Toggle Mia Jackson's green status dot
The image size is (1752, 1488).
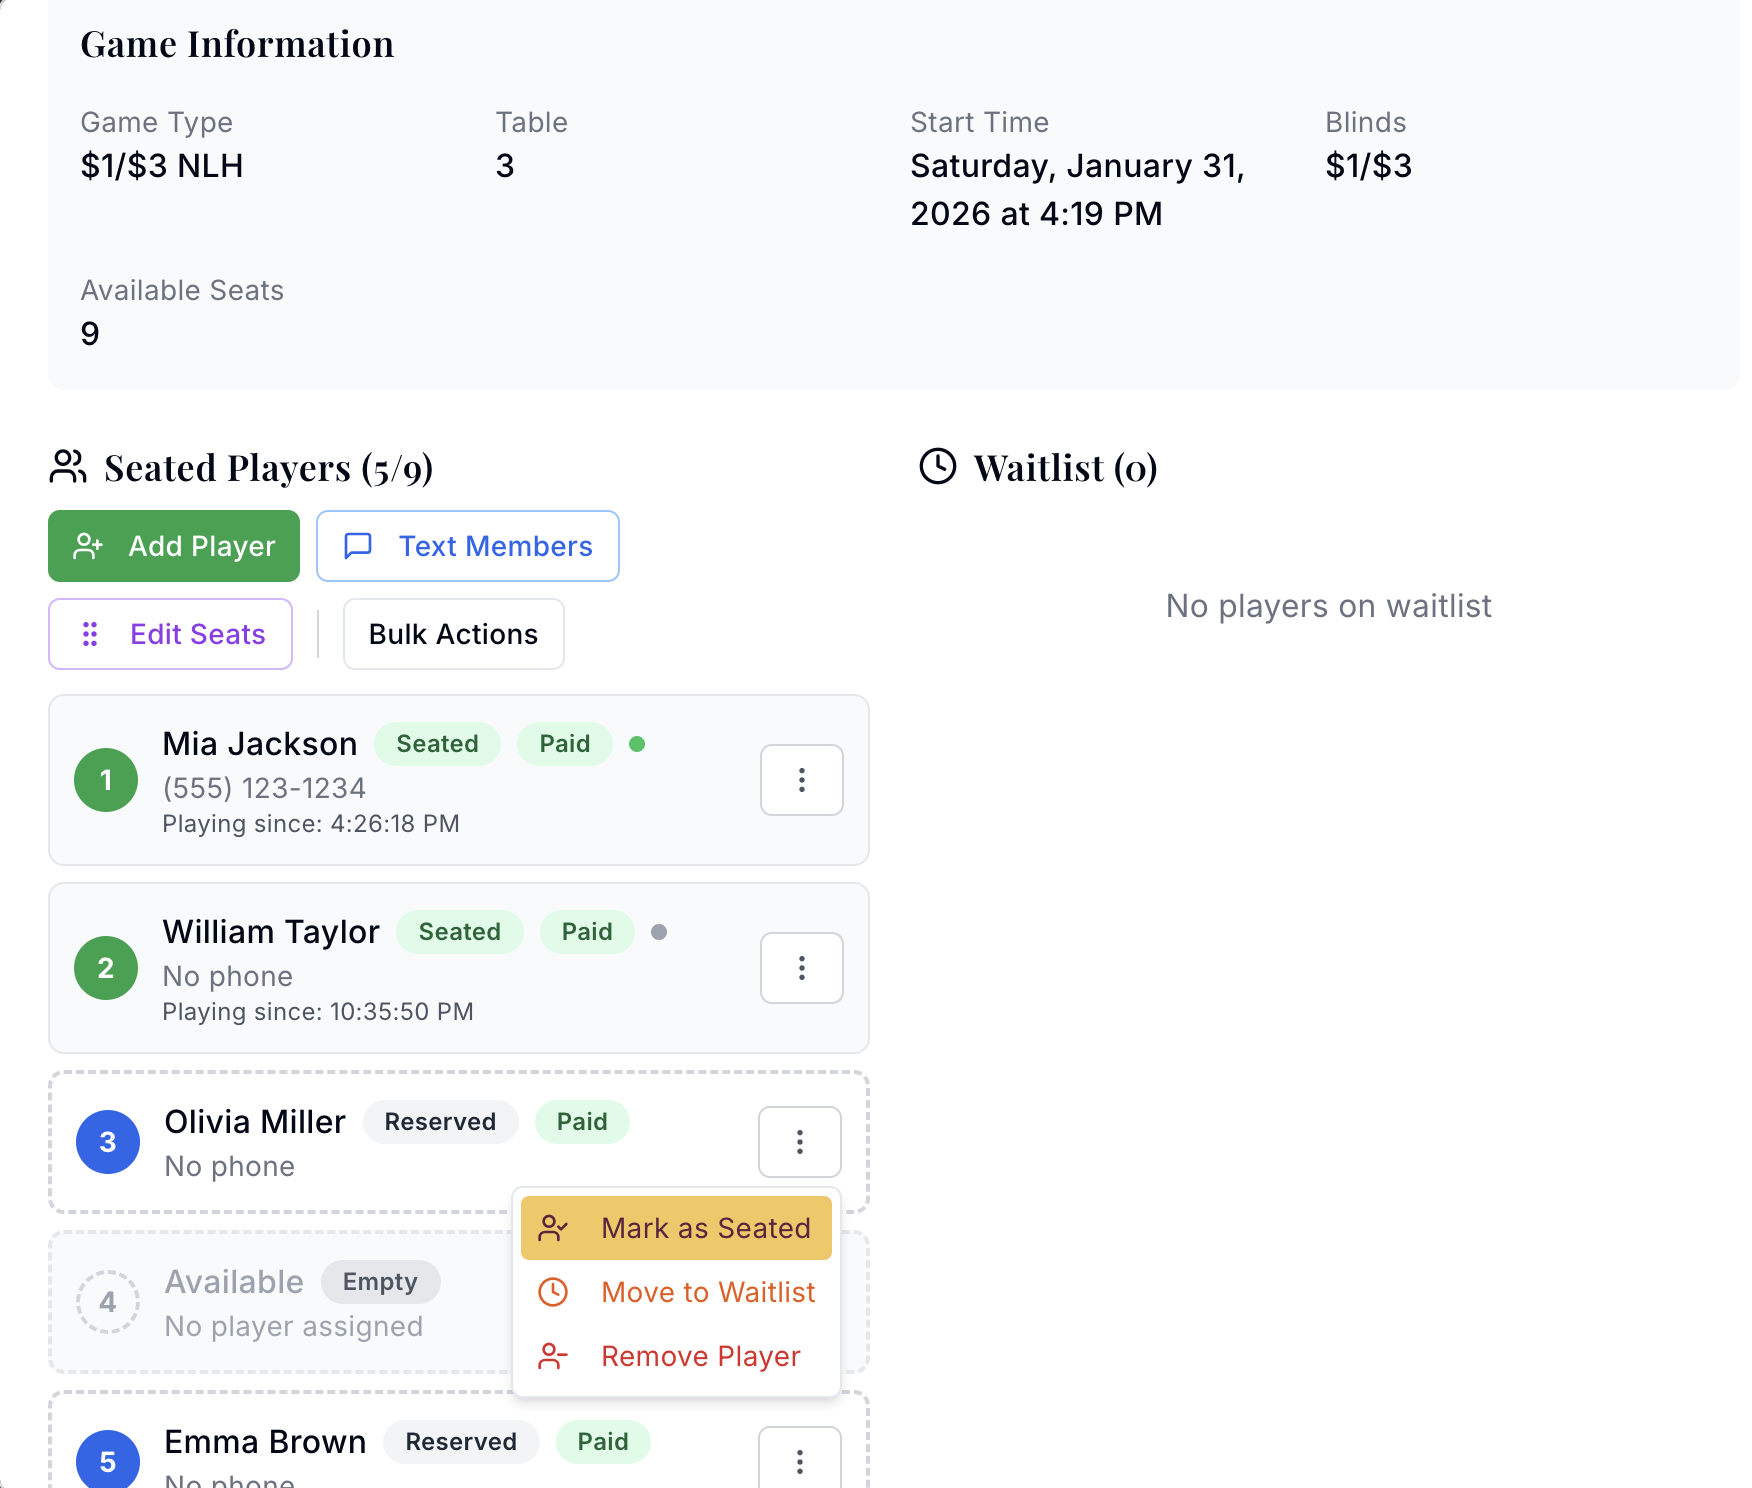click(638, 744)
